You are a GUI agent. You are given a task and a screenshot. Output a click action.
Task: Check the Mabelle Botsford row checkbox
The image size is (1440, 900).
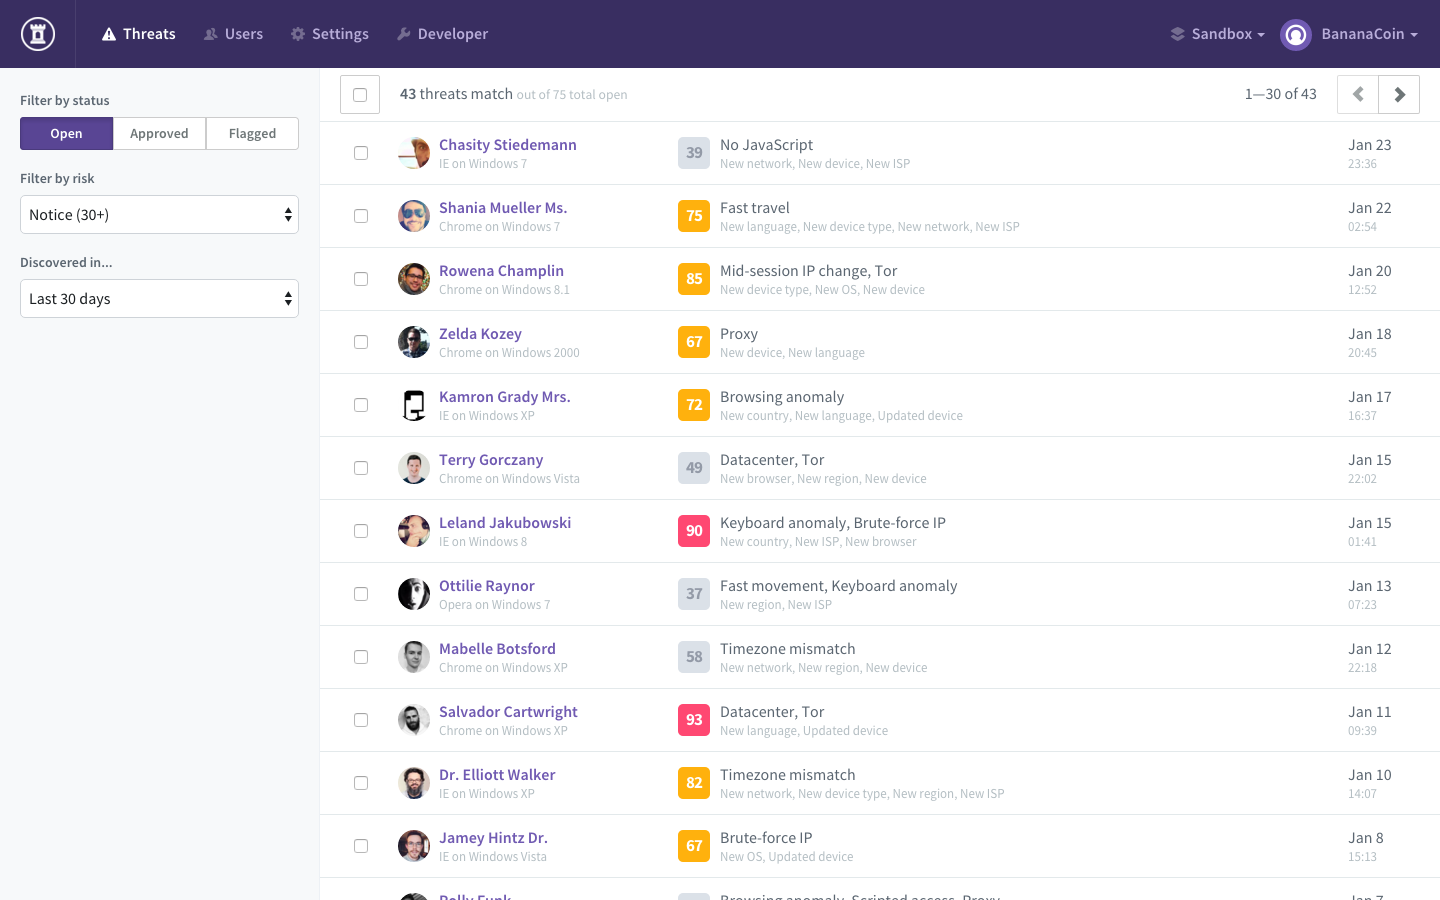pyautogui.click(x=361, y=657)
